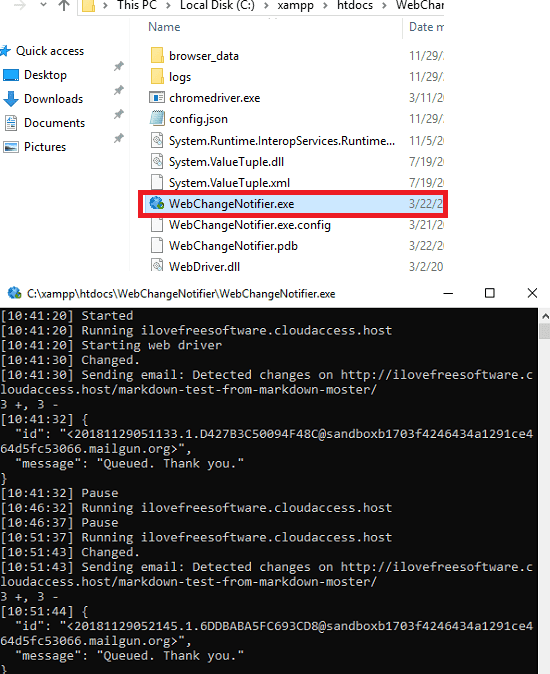The width and height of the screenshot is (550, 674).
Task: Click the Downloads arrow icon in sidebar
Action: [x=11, y=99]
